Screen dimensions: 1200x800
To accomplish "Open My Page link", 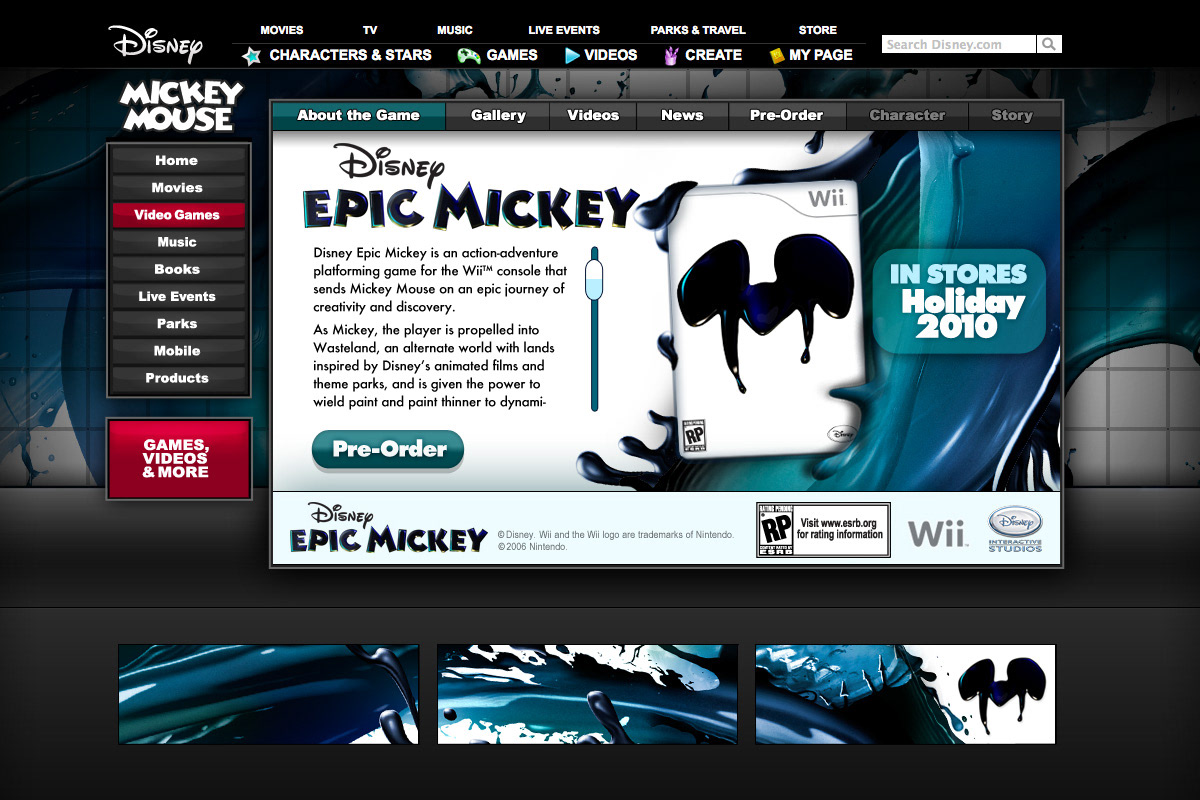I will click(x=821, y=55).
